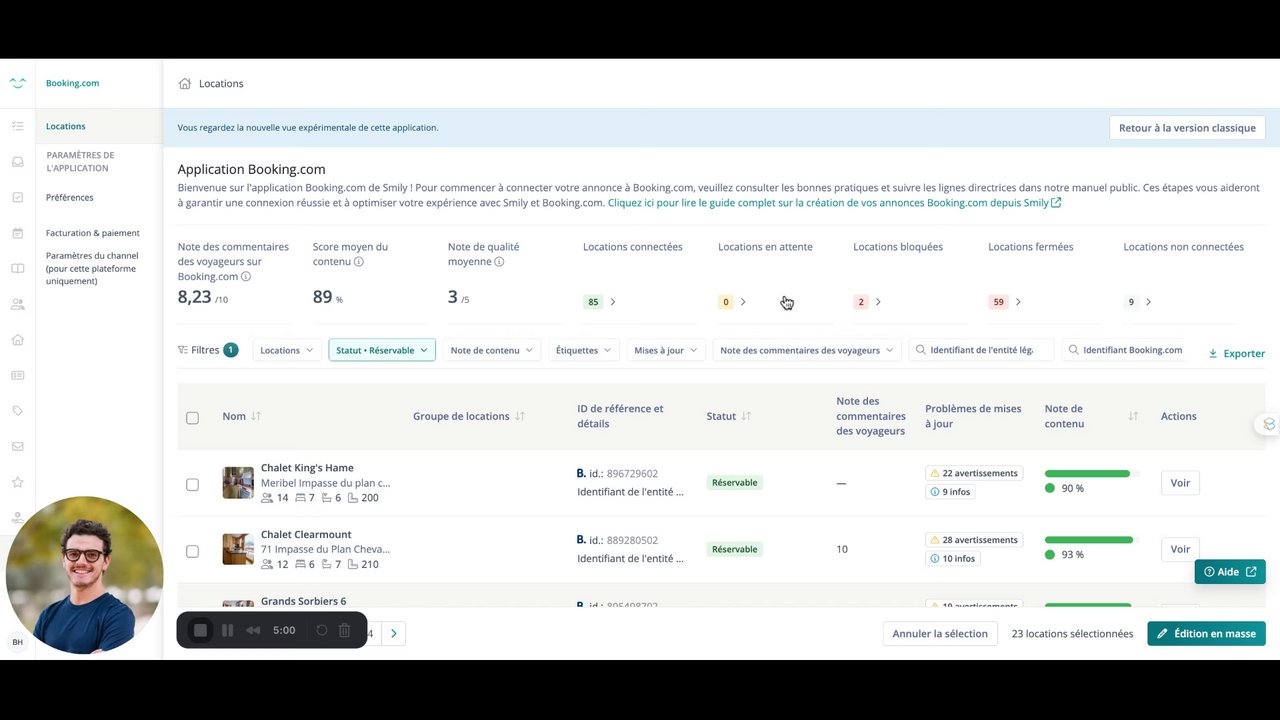
Task: Click the Booking.com app title
Action: pyautogui.click(x=73, y=83)
